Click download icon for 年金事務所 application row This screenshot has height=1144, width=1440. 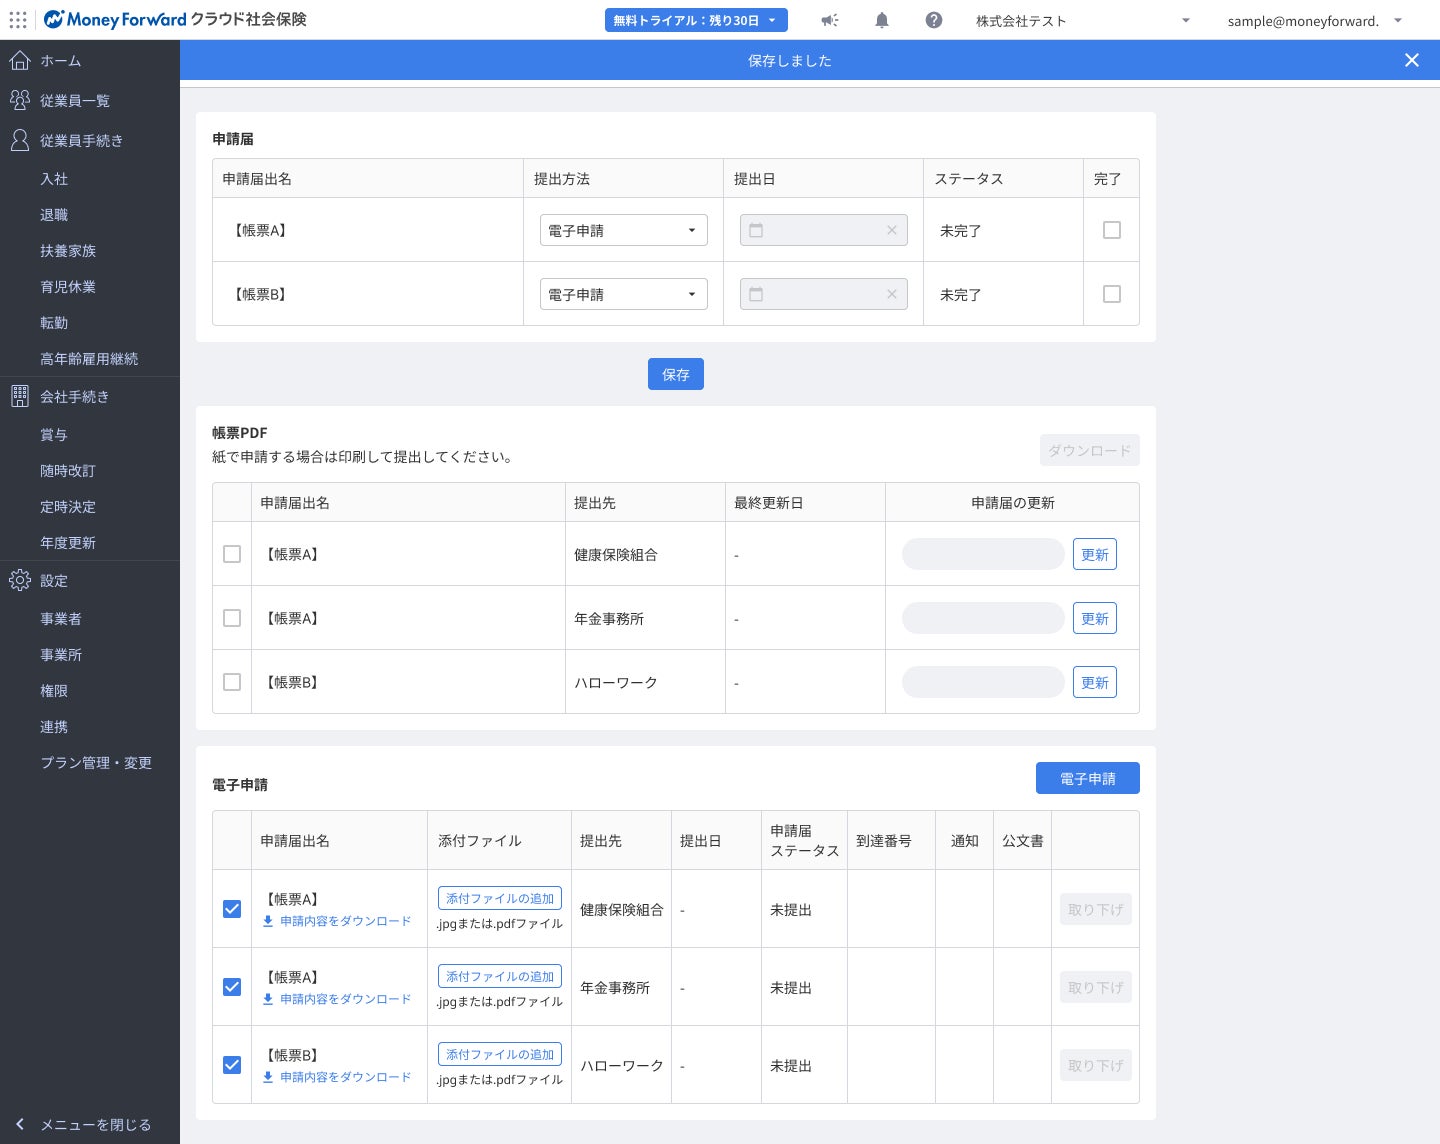[x=268, y=999]
